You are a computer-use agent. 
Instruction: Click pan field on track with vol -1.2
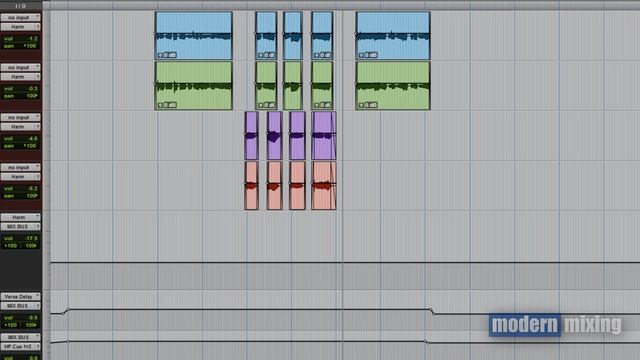(20, 46)
